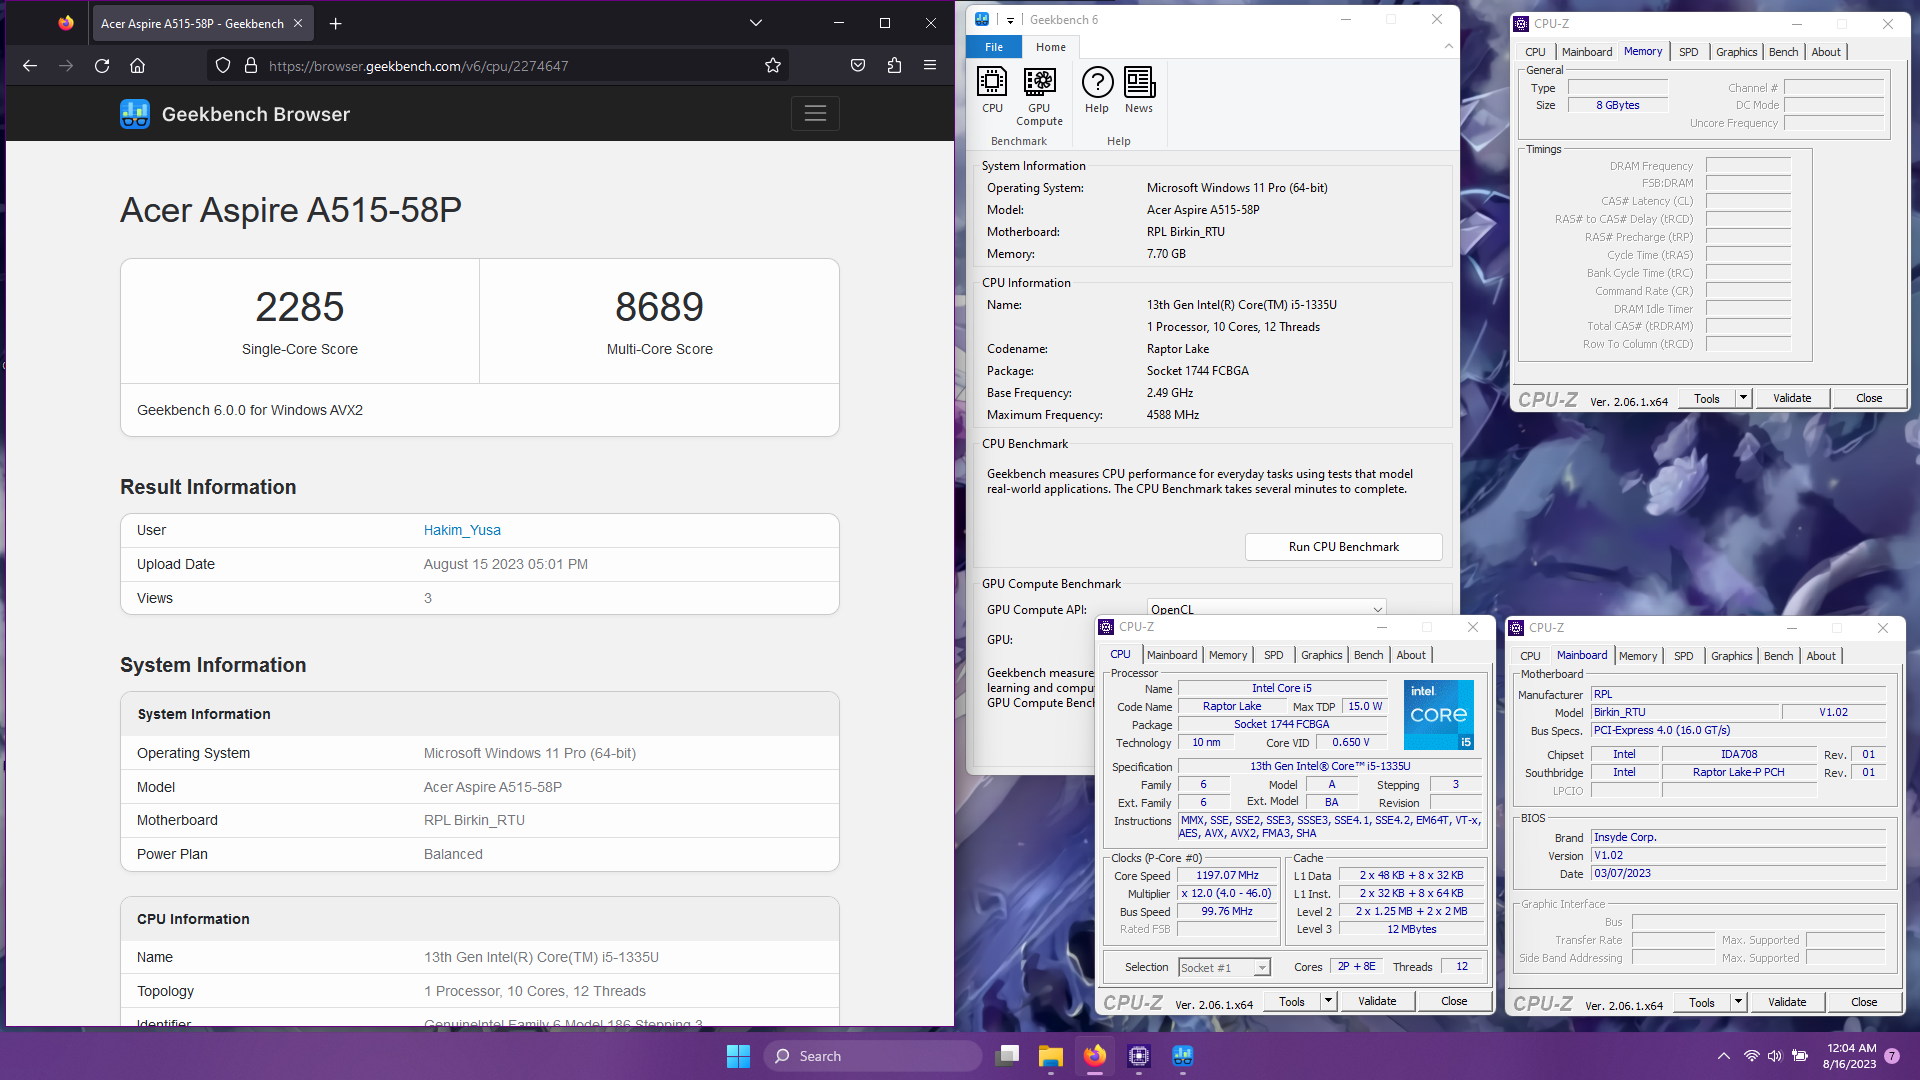Switch to Graphics tab in top CPU-Z window
The image size is (1920, 1080).
(1736, 52)
